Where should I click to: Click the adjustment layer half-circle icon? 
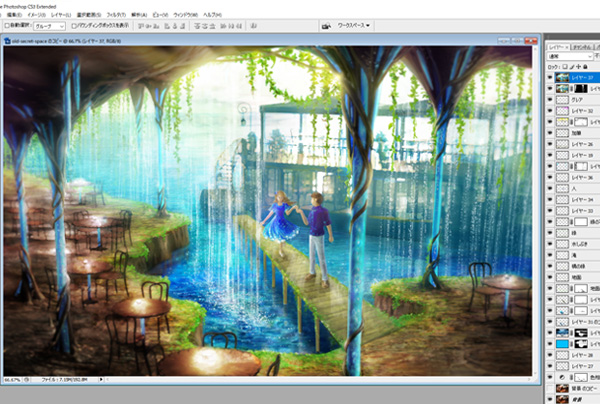[x=562, y=377]
